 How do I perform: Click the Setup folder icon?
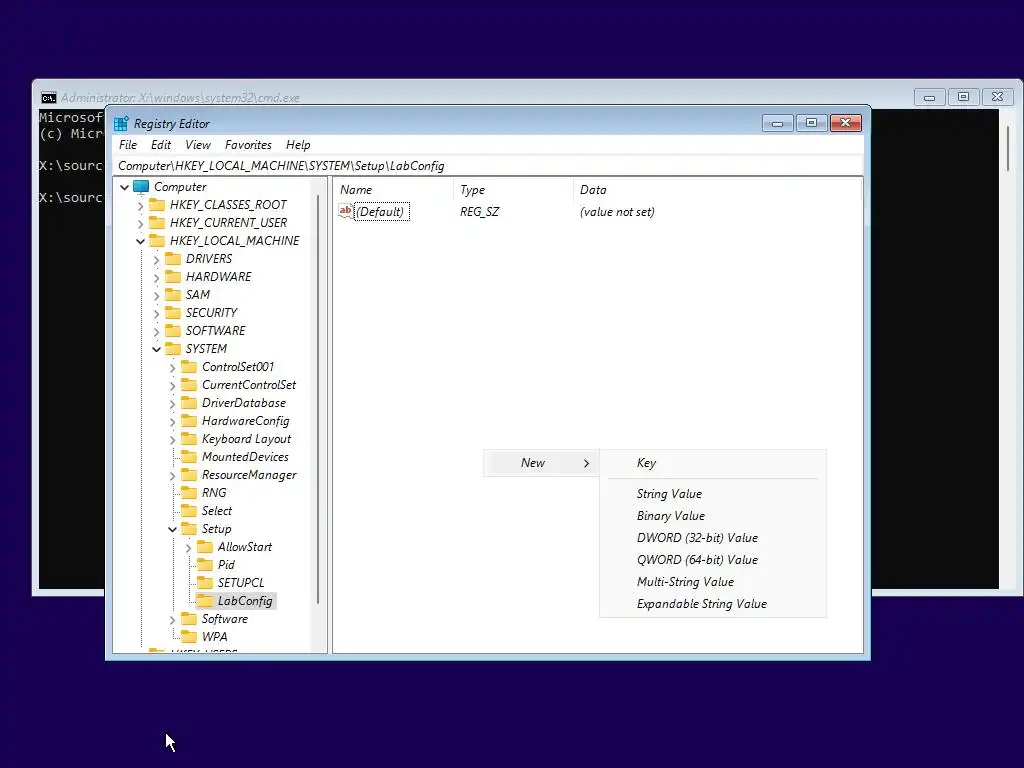coord(189,529)
